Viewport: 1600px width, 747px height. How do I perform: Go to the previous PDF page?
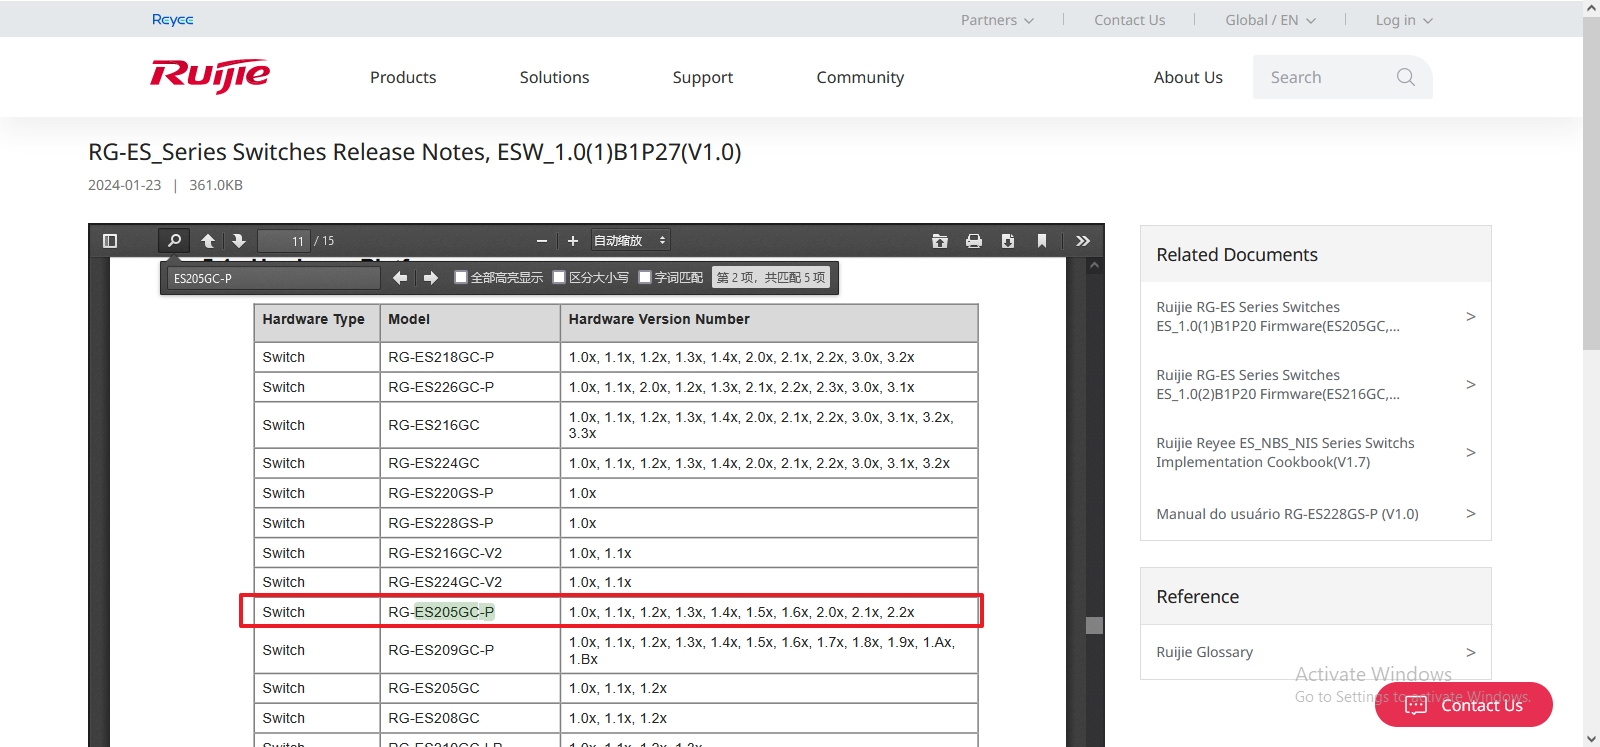coord(208,241)
